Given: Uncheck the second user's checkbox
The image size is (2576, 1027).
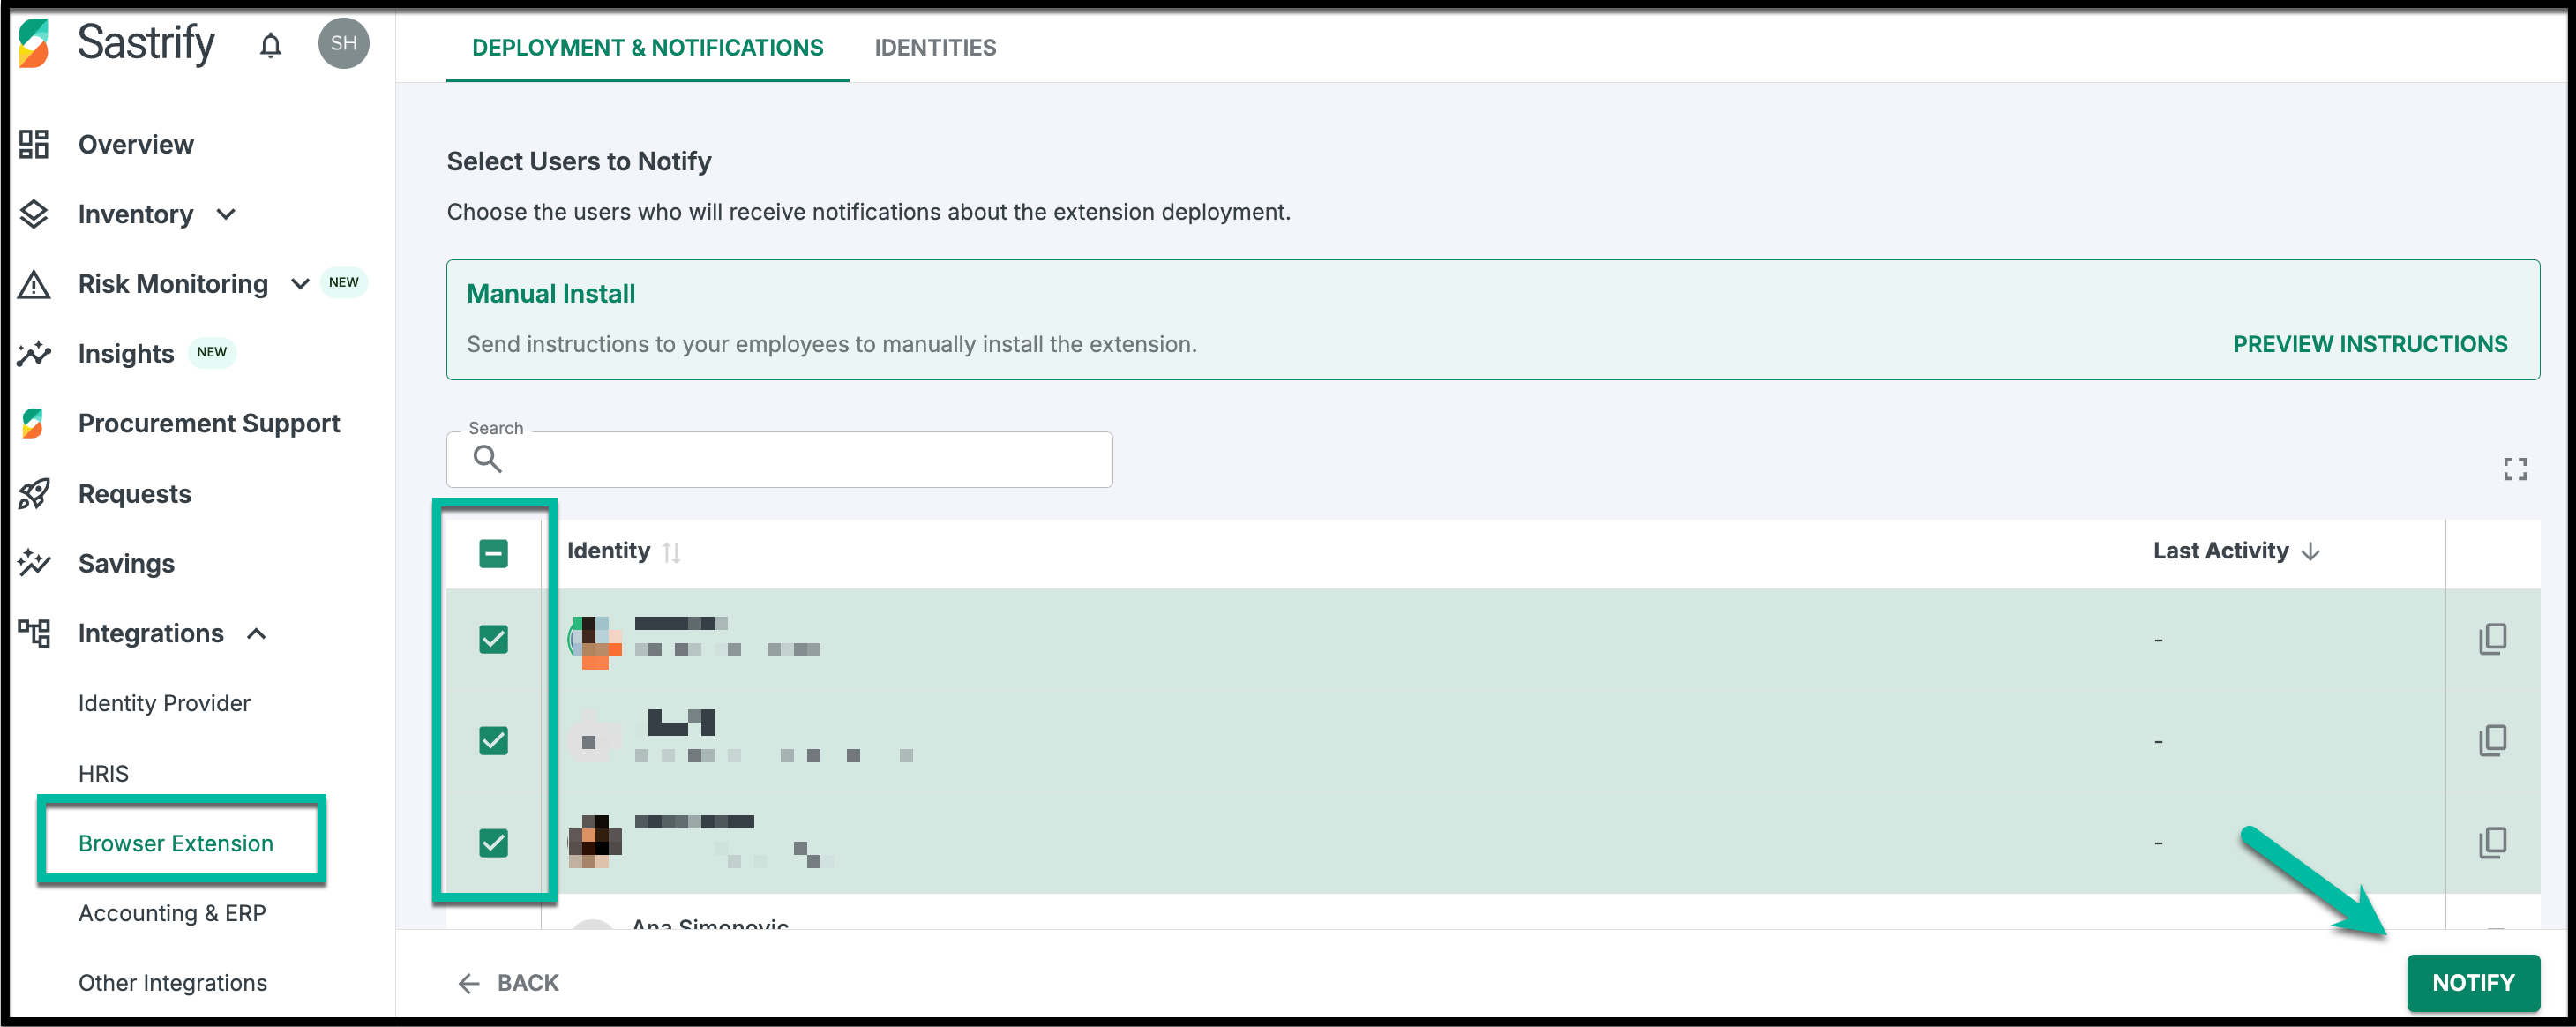Looking at the screenshot, I should pos(493,741).
